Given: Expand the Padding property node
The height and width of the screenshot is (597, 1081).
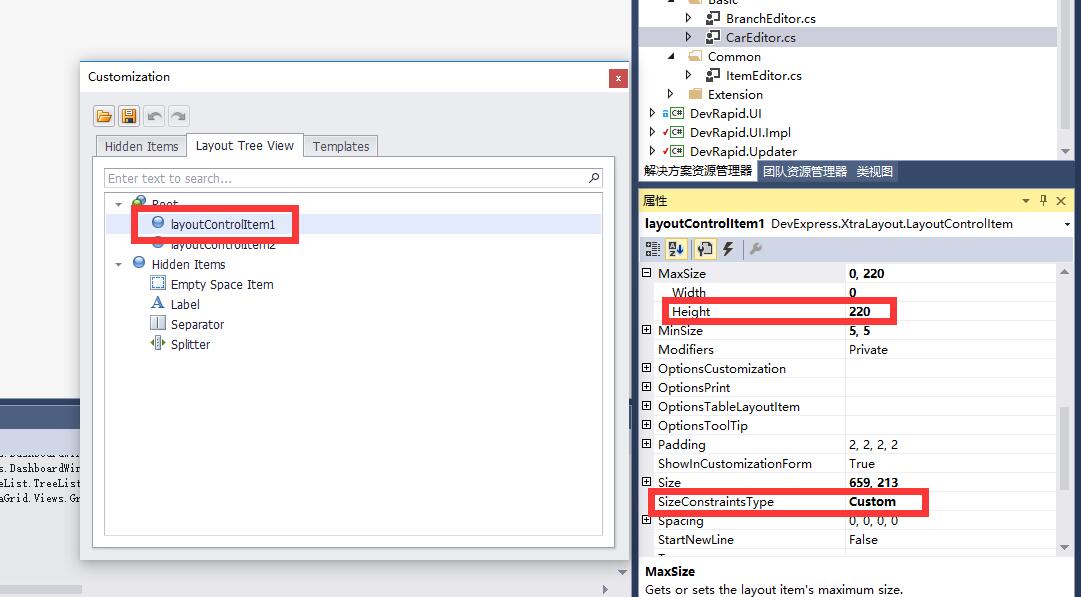Looking at the screenshot, I should [647, 445].
